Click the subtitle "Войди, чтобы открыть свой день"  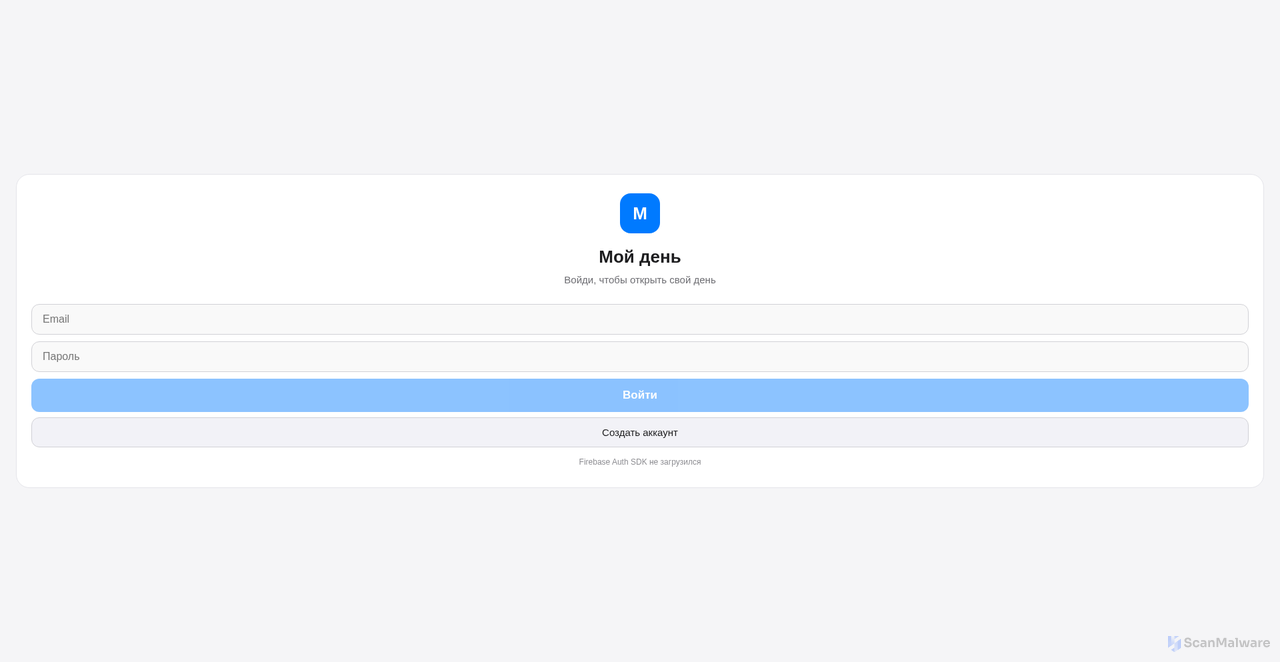639,280
